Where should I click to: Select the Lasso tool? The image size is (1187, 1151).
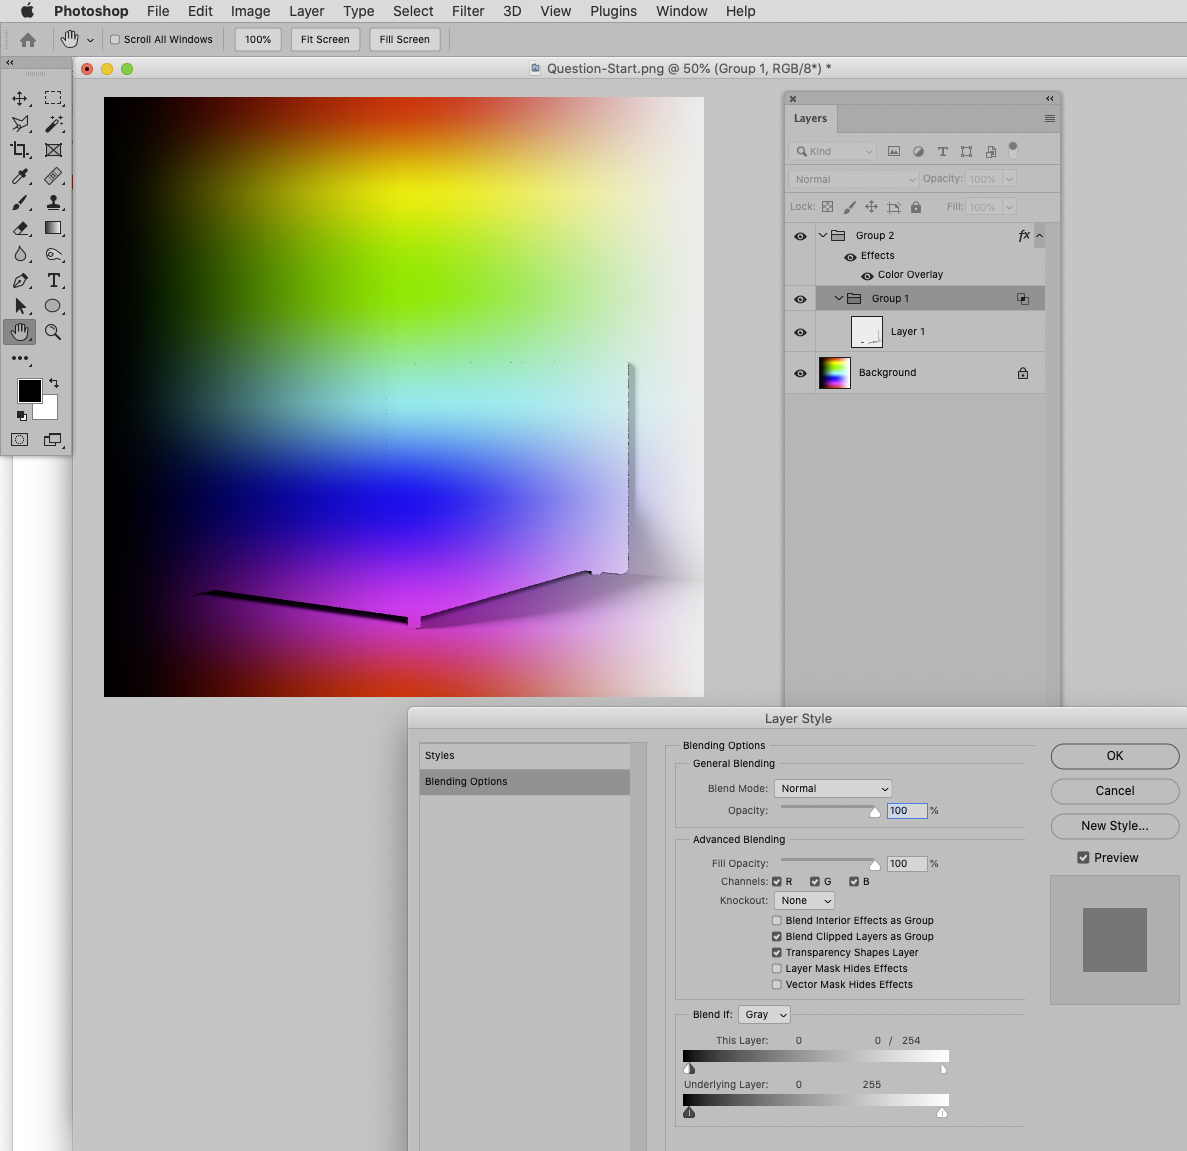point(20,124)
